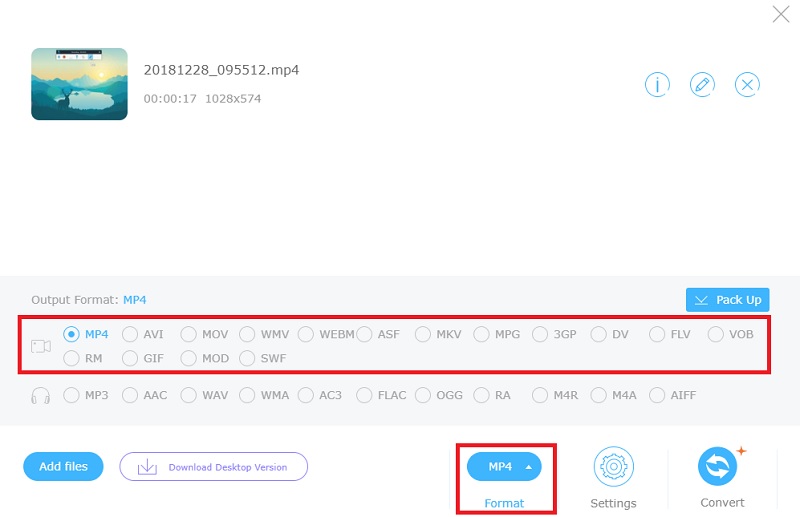Remove the video with the circled X icon
The image size is (800, 517).
747,85
